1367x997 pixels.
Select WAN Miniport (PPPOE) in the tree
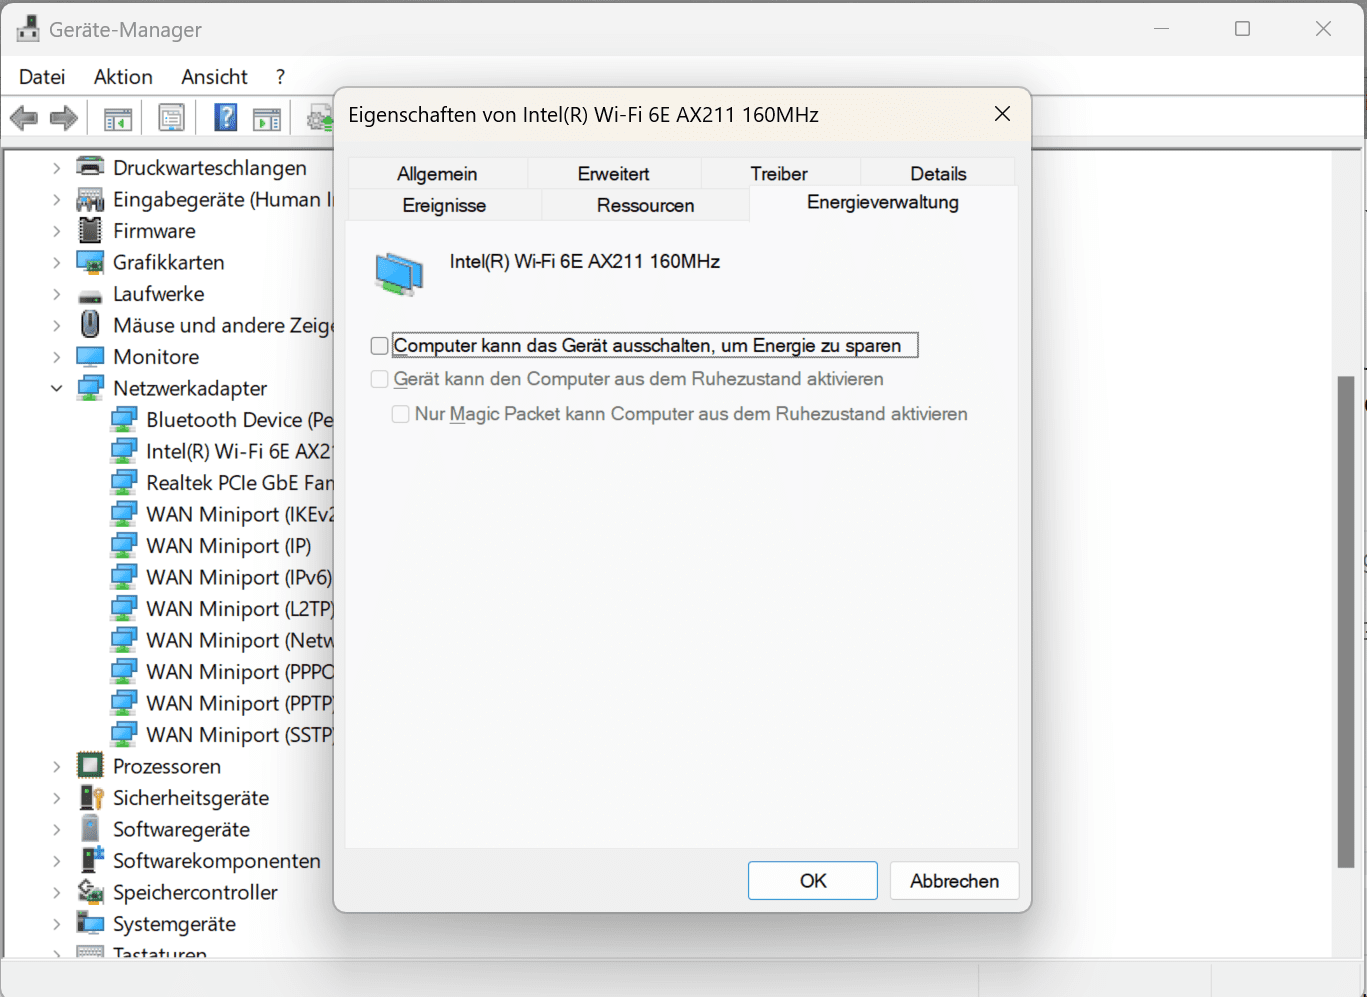tap(238, 672)
